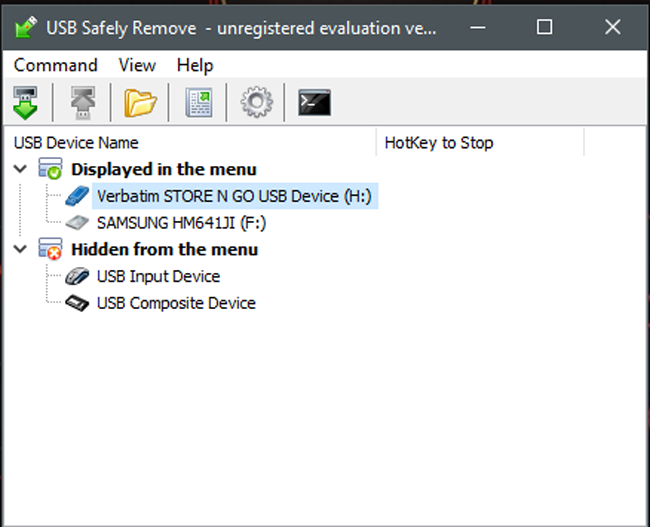
Task: Click the green Stop device toolbar icon
Action: click(x=25, y=102)
